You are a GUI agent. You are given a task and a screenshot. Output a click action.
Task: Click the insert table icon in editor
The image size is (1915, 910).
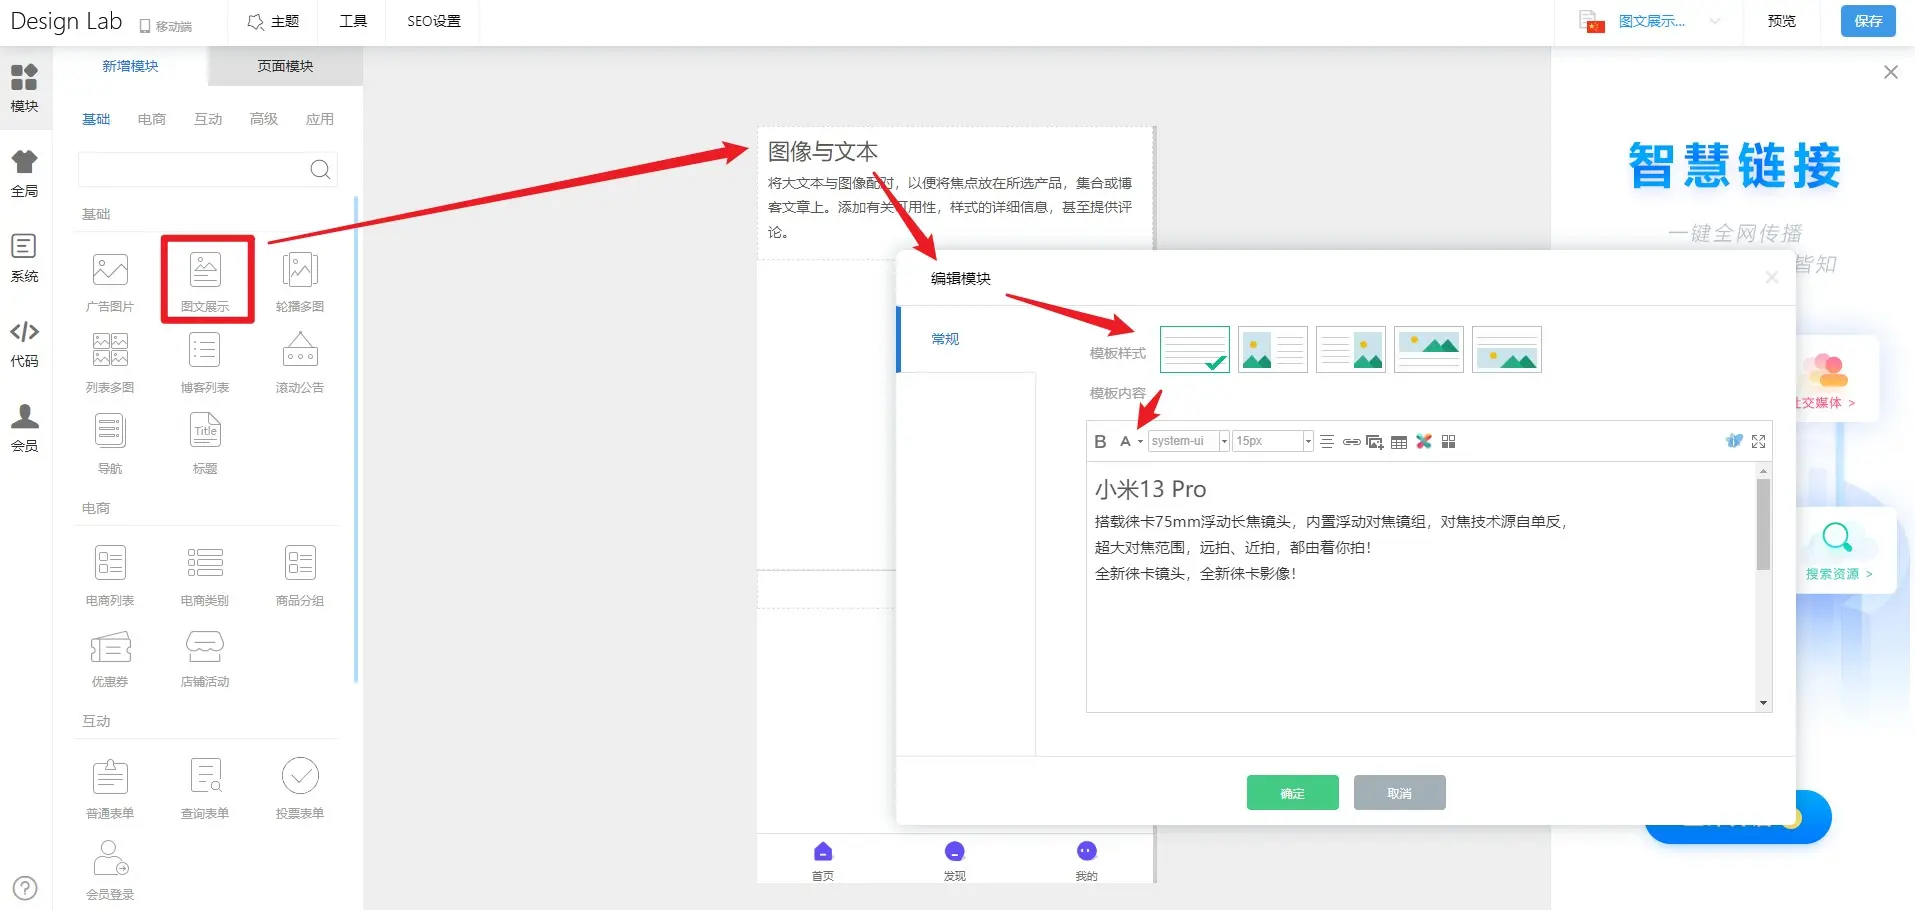[1399, 441]
